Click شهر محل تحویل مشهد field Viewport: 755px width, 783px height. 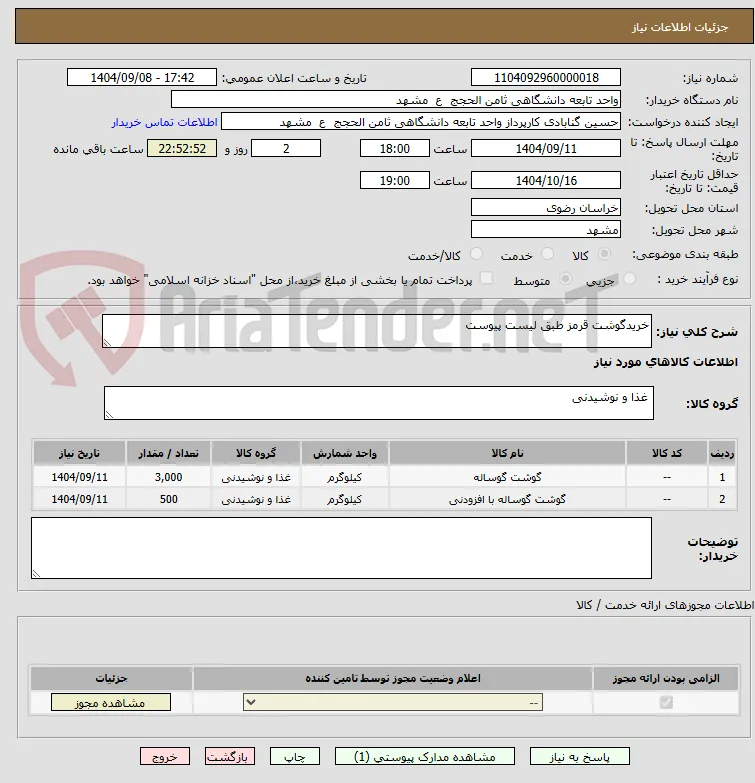[x=546, y=229]
